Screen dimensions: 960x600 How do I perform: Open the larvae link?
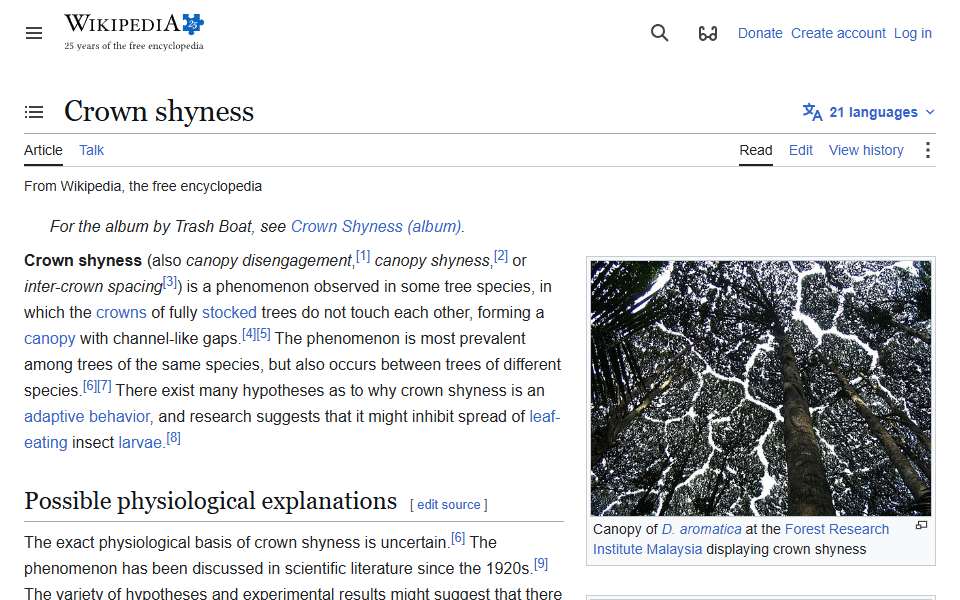[x=141, y=442]
